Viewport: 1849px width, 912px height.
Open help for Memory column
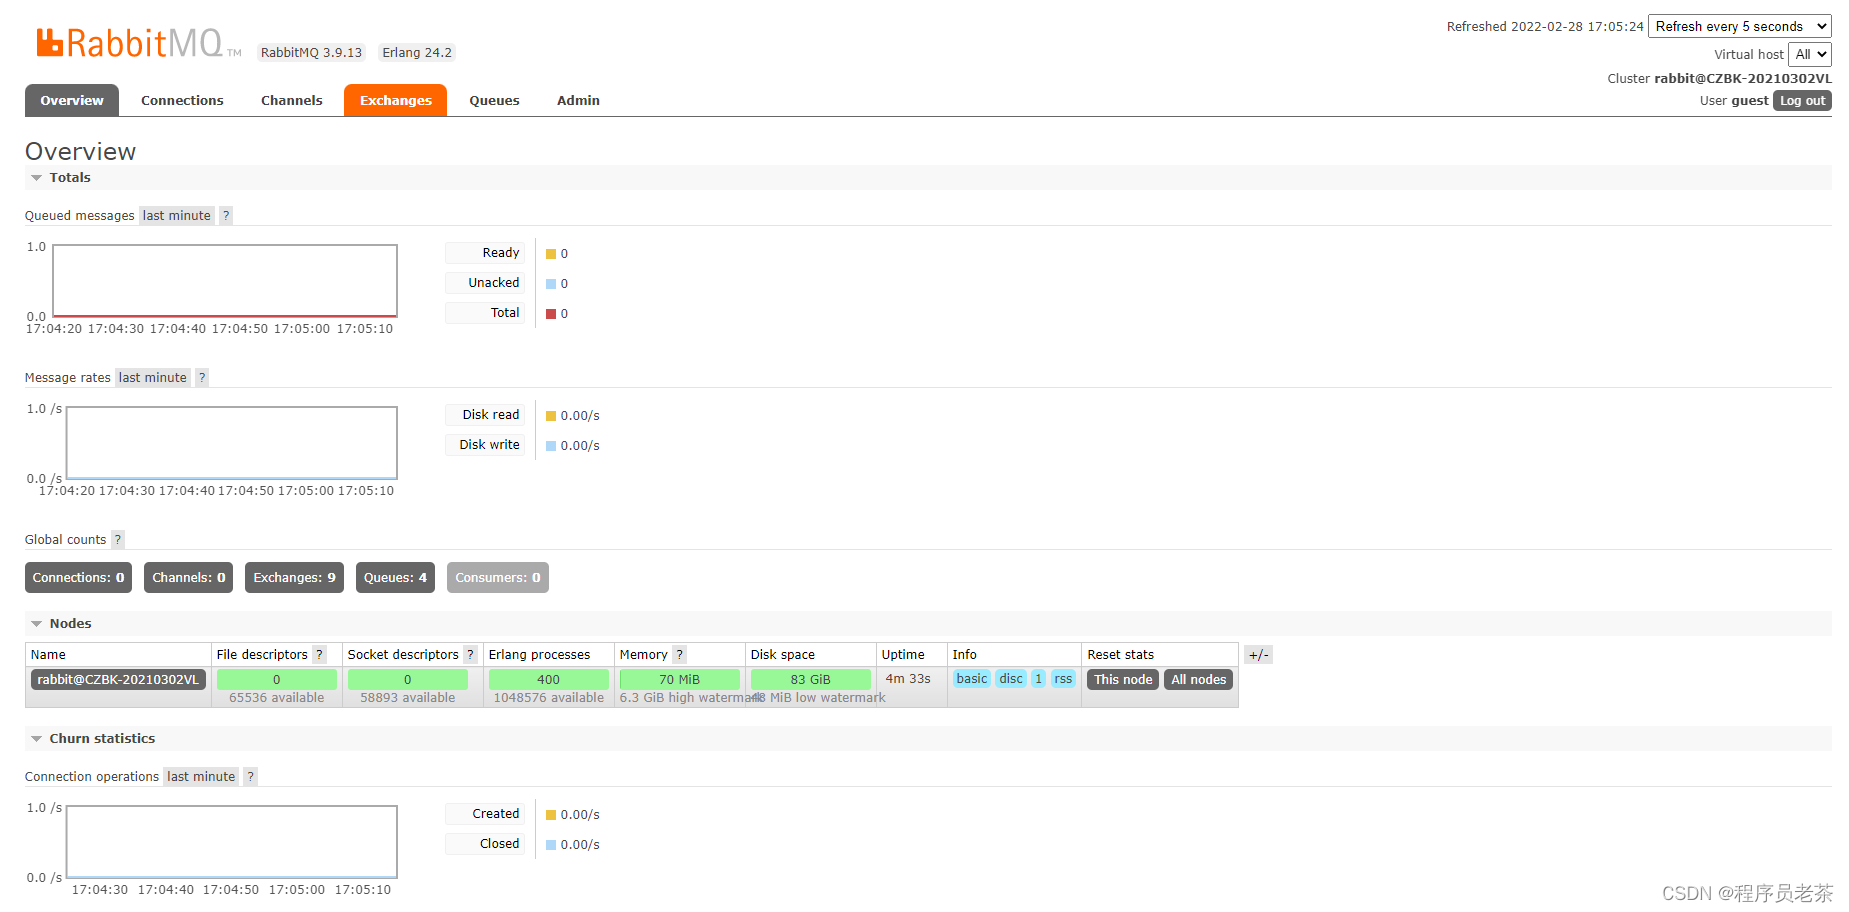679,654
